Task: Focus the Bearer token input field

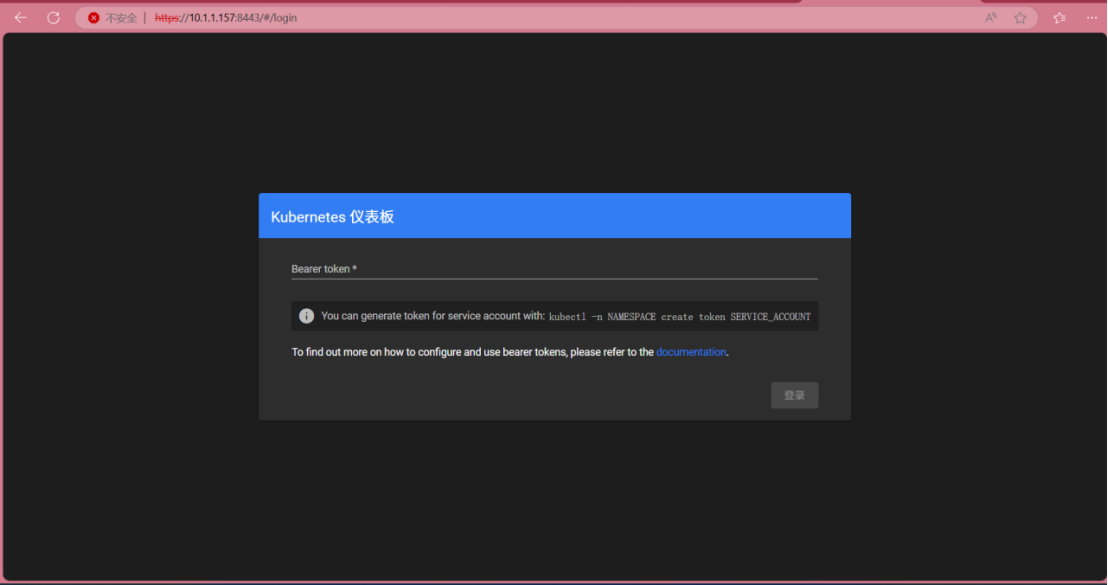Action: coord(554,269)
